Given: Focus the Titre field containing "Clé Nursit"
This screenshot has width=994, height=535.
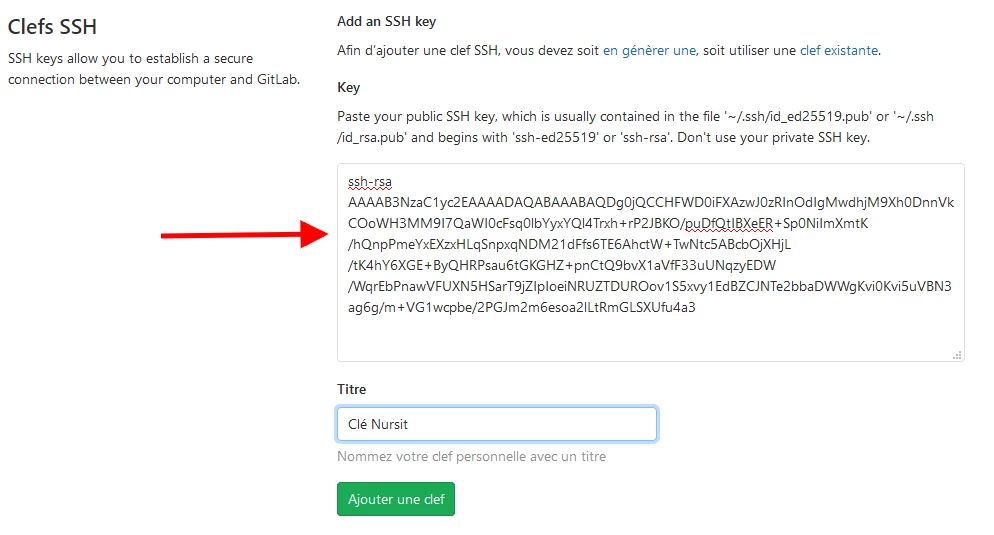Looking at the screenshot, I should point(496,424).
